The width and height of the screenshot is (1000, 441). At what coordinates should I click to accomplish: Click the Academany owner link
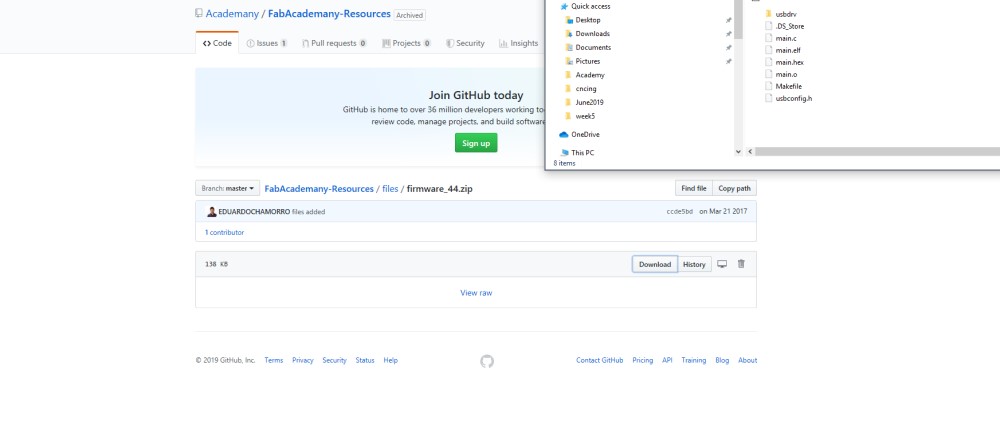click(232, 13)
